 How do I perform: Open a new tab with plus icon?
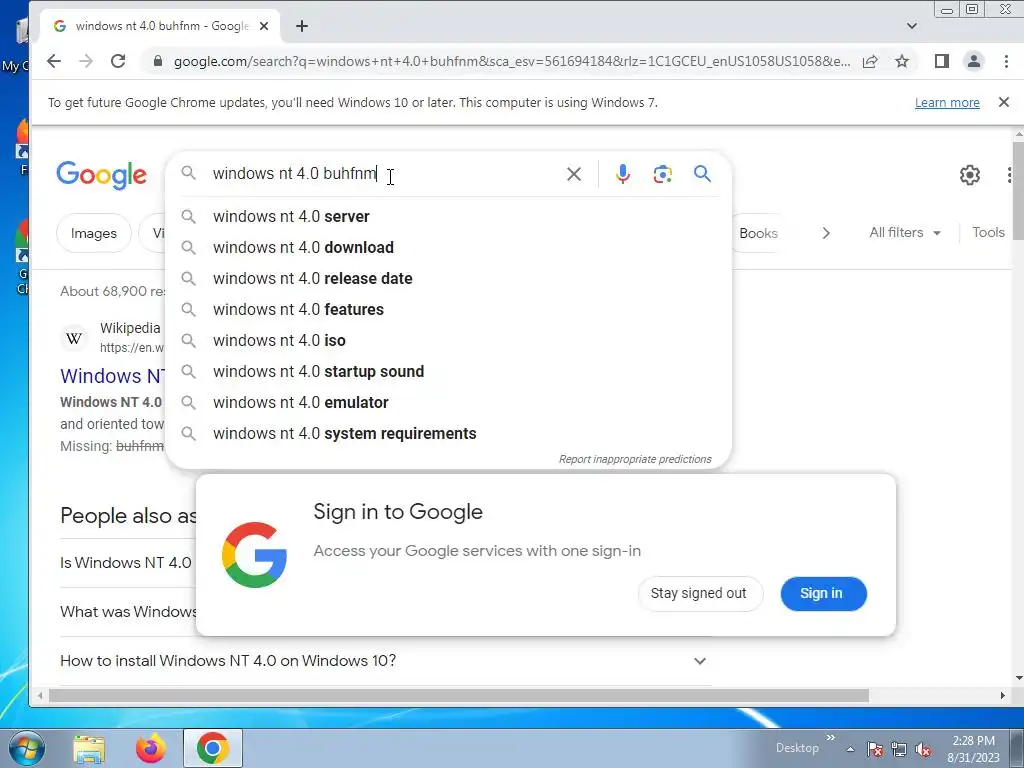coord(302,26)
